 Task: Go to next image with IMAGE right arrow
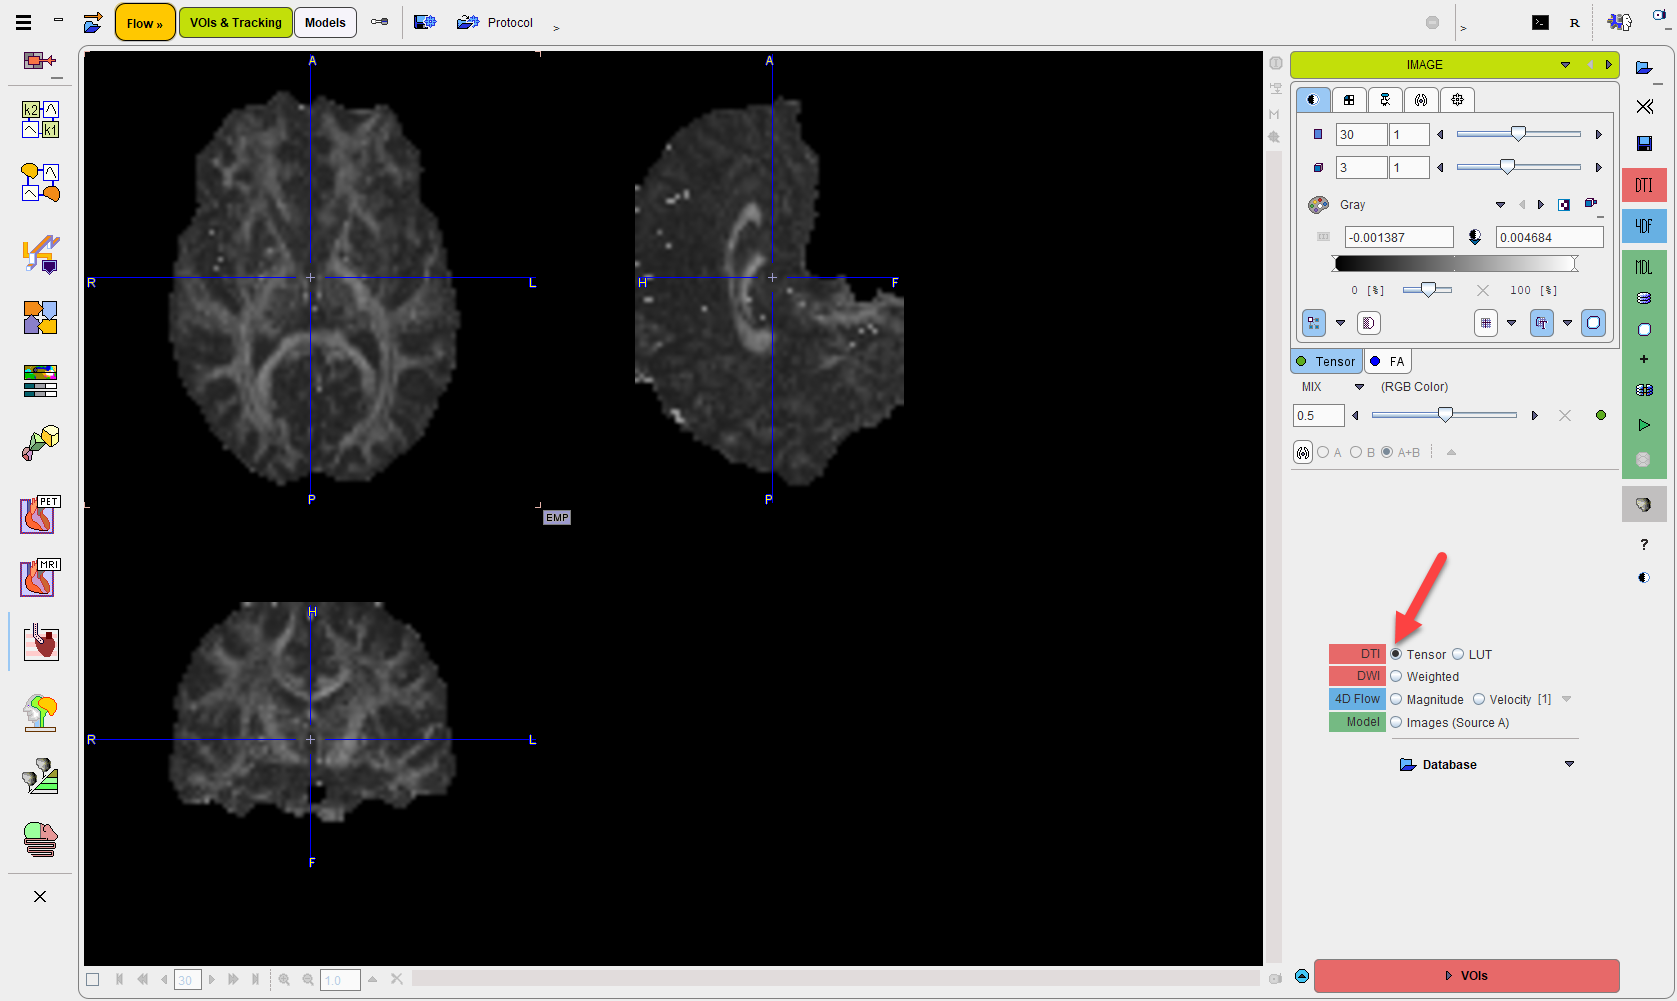(1609, 65)
